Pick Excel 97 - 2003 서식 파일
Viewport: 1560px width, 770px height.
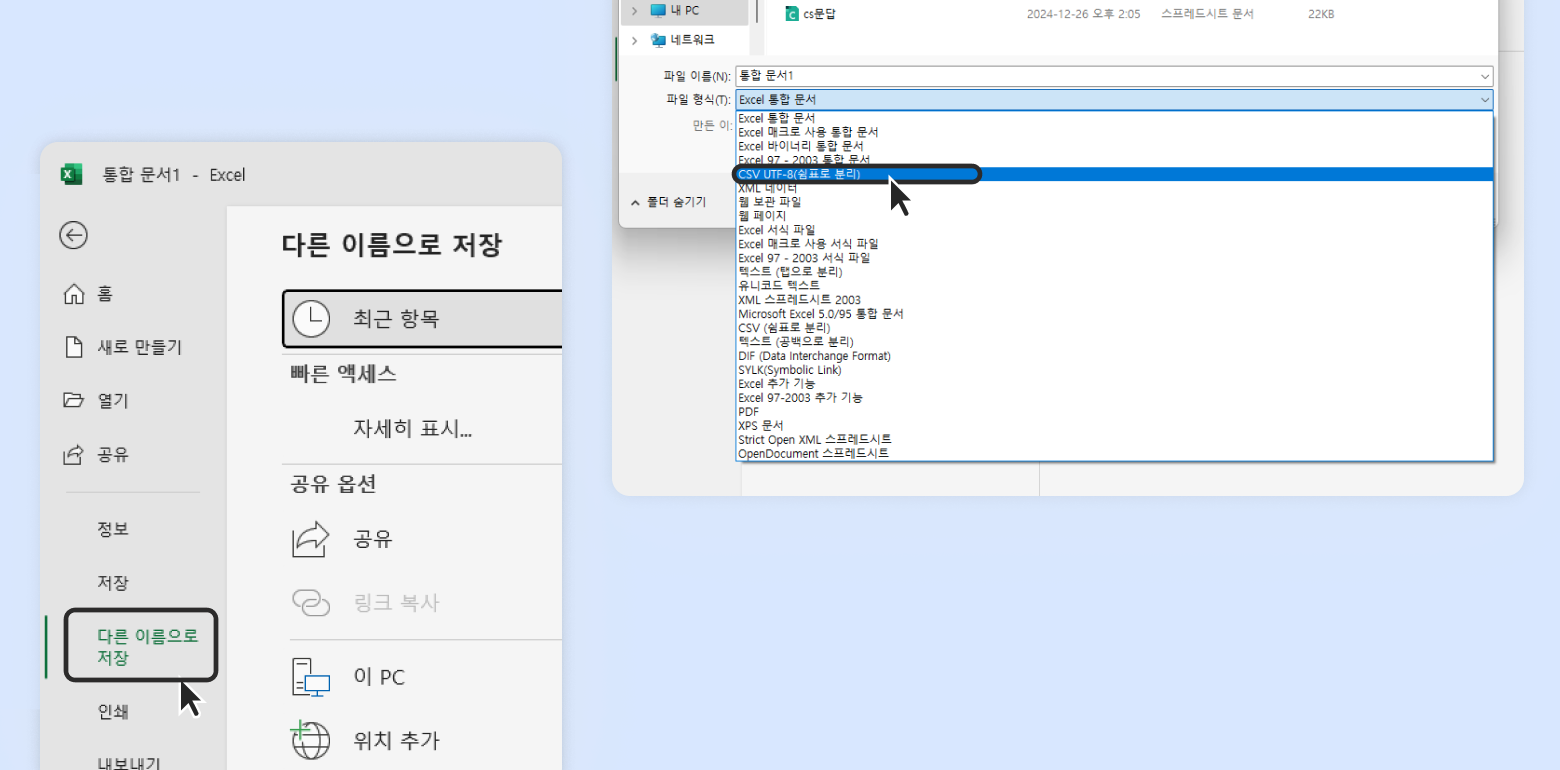click(x=1114, y=258)
